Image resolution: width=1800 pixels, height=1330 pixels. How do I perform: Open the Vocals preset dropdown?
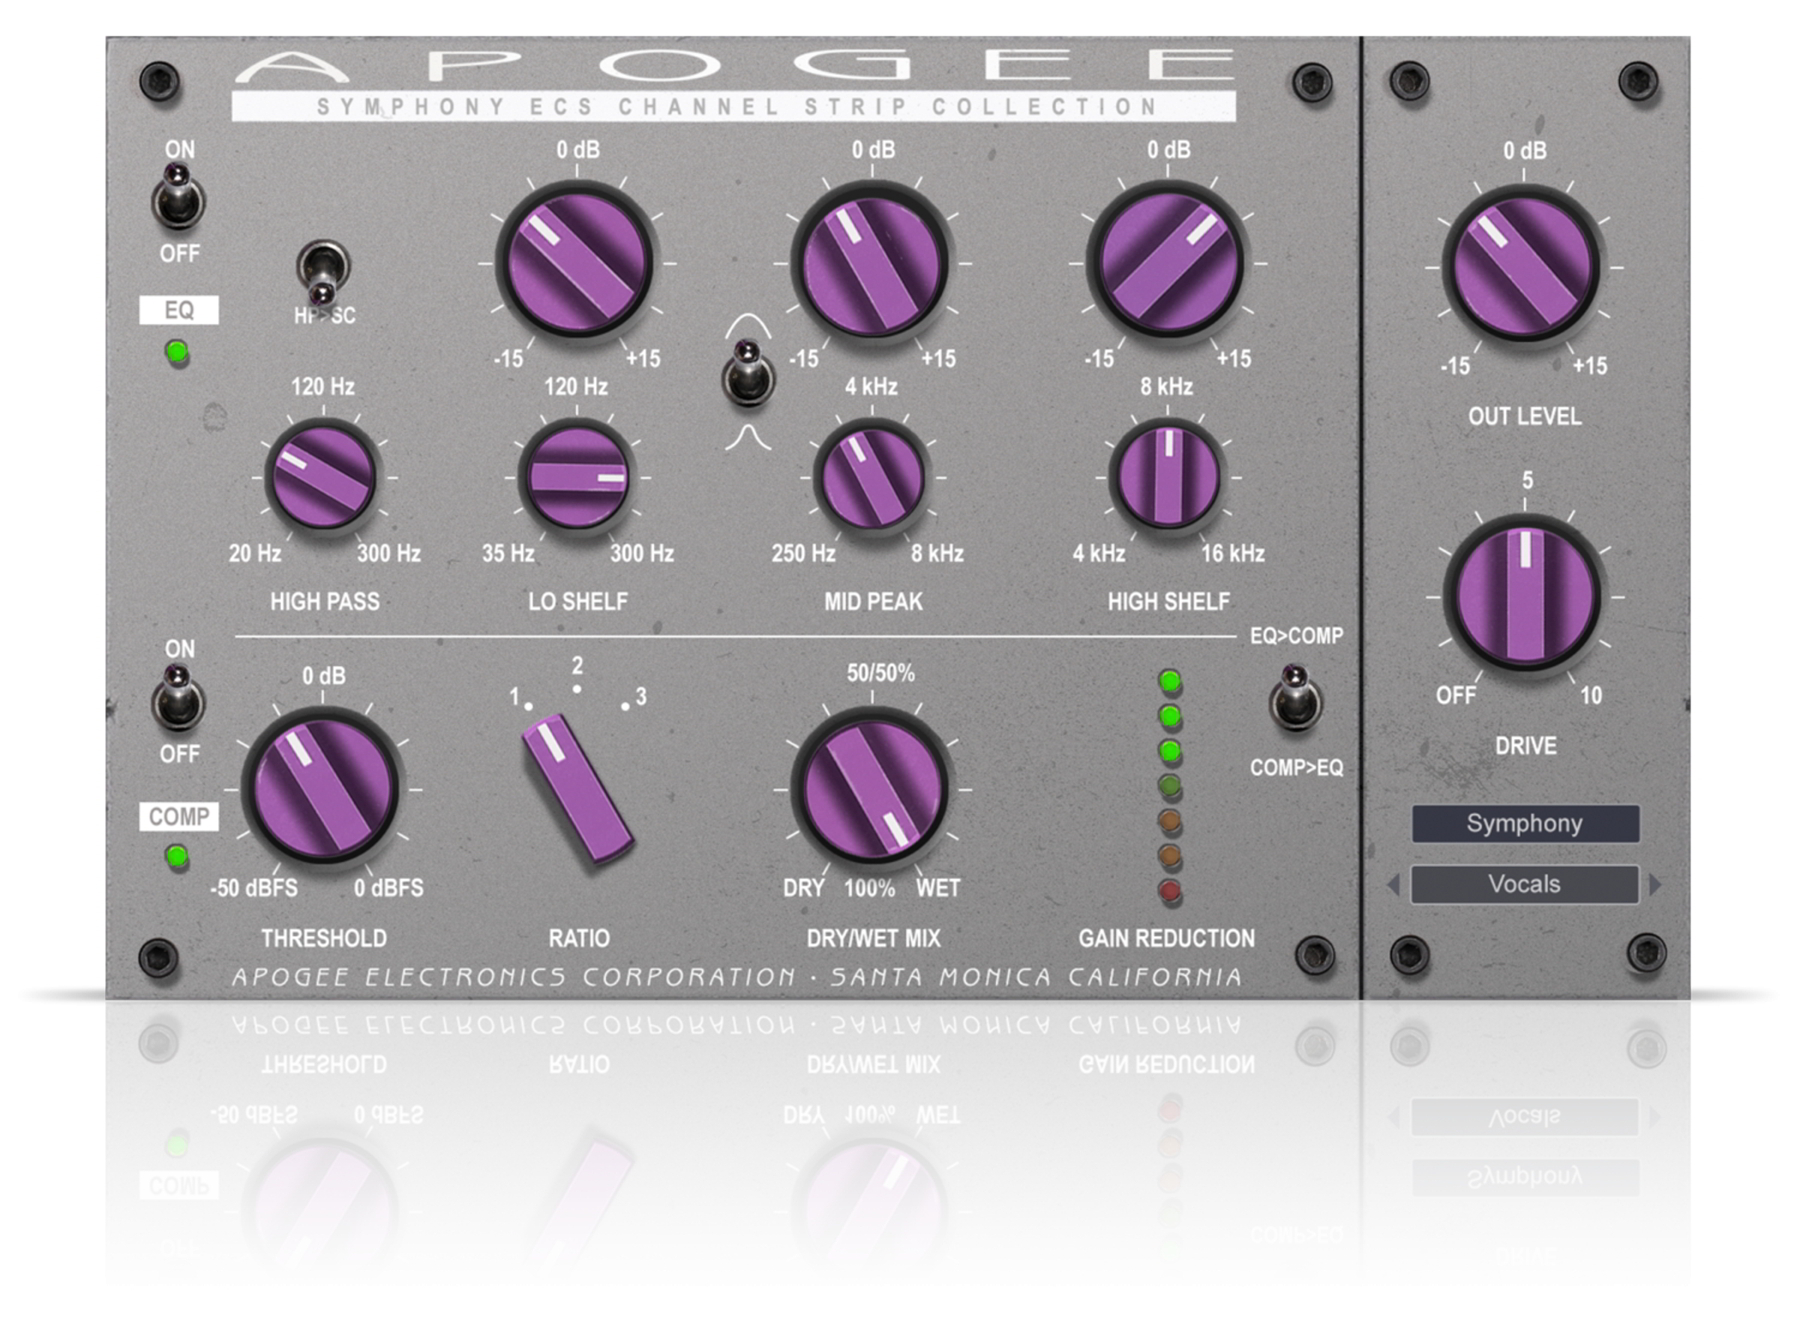pyautogui.click(x=1524, y=884)
